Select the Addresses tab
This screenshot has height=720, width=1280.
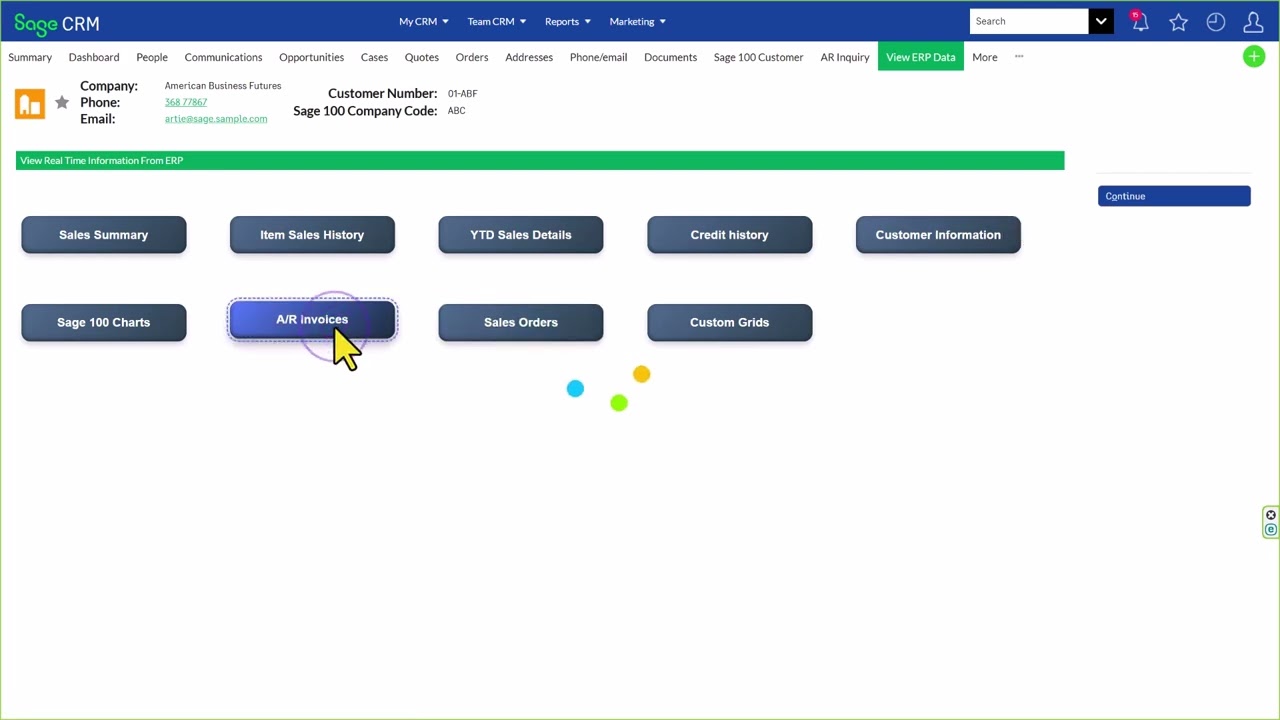tap(529, 57)
